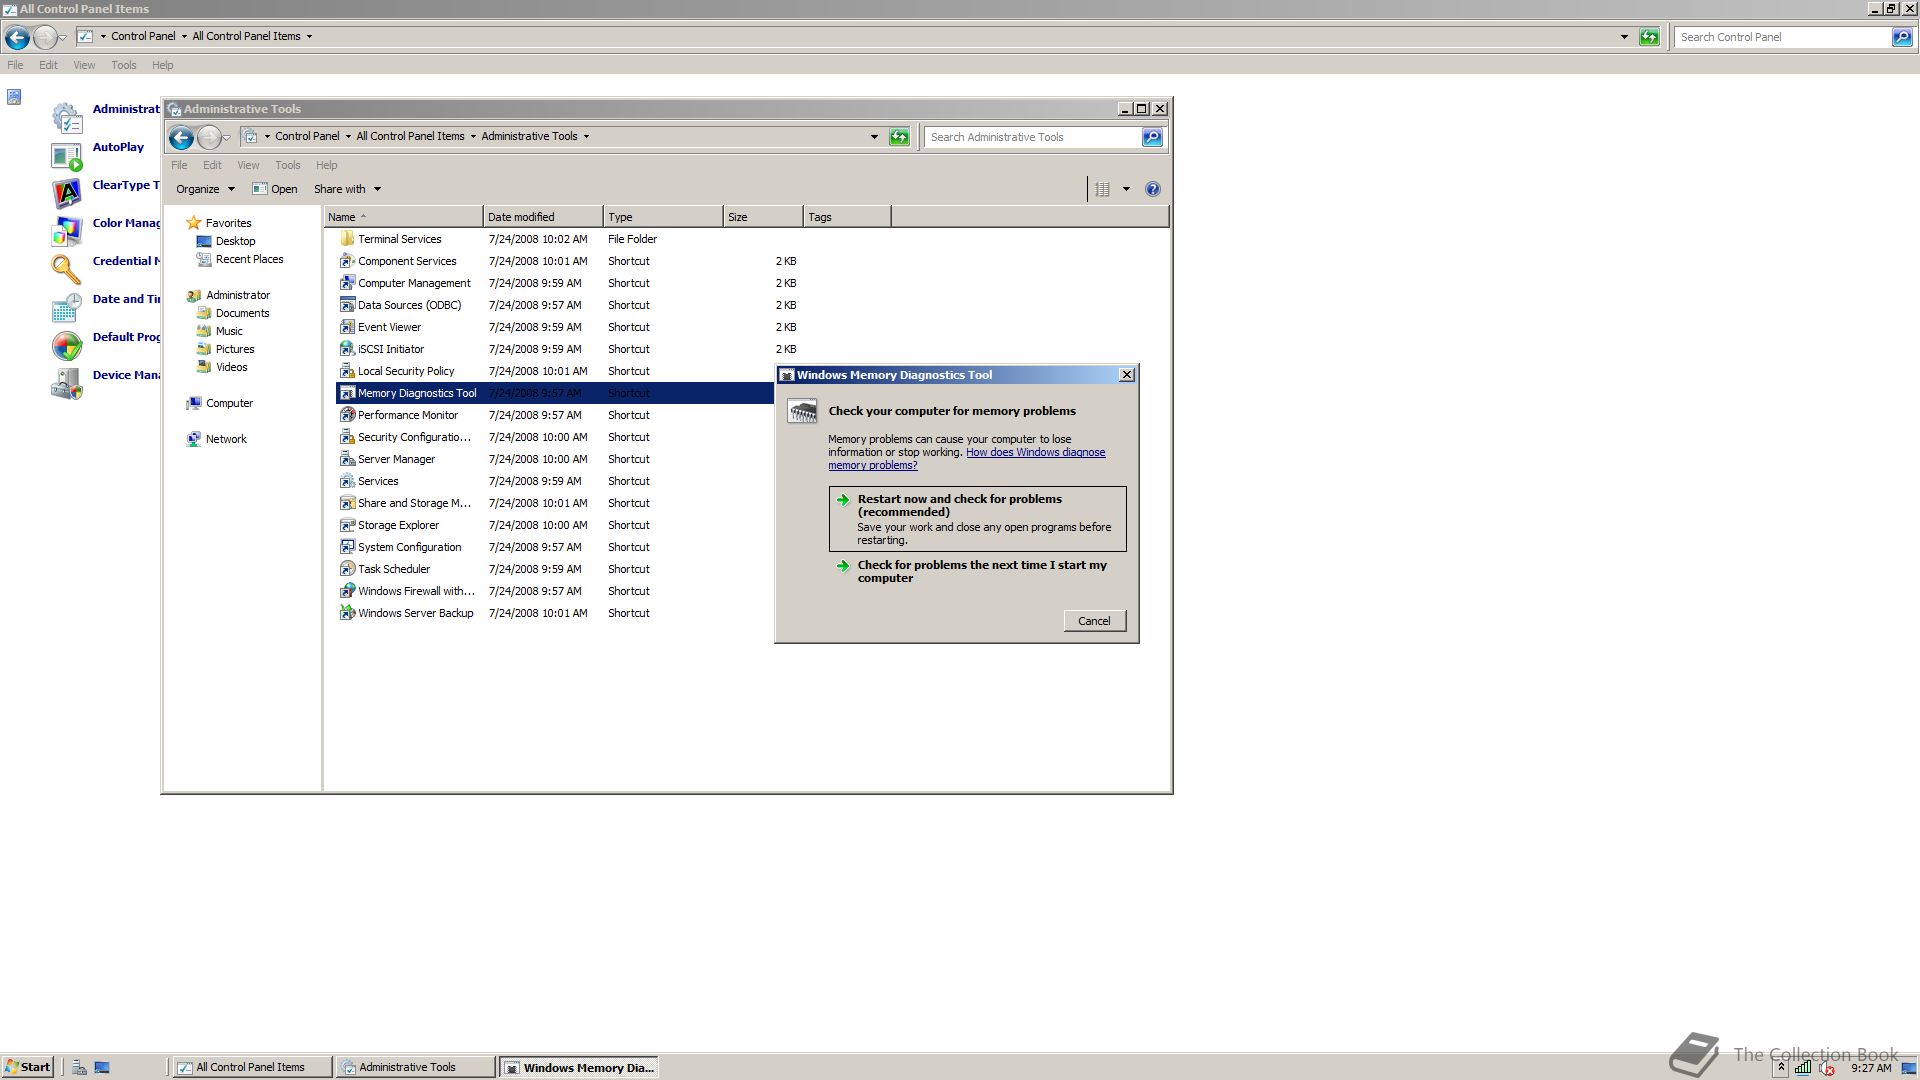Click the Administrative Tools back arrow
This screenshot has height=1080, width=1920.
(x=181, y=137)
